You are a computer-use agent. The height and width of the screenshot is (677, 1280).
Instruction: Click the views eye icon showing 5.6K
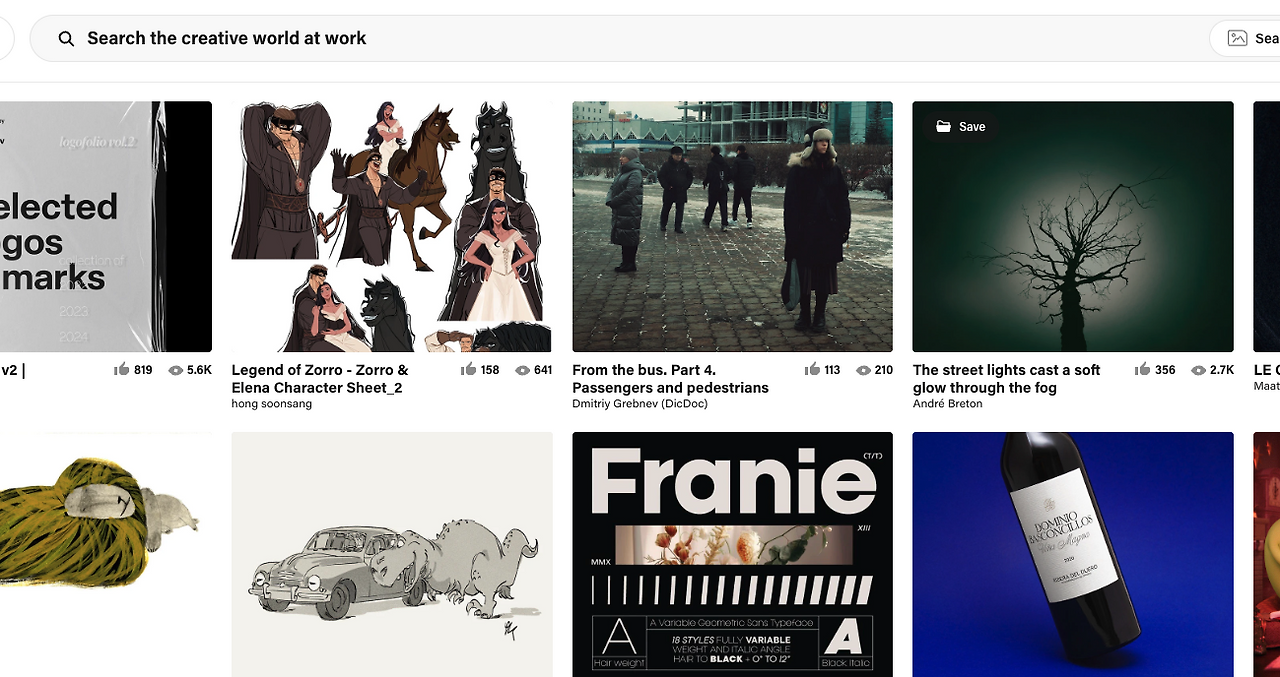pyautogui.click(x=176, y=370)
